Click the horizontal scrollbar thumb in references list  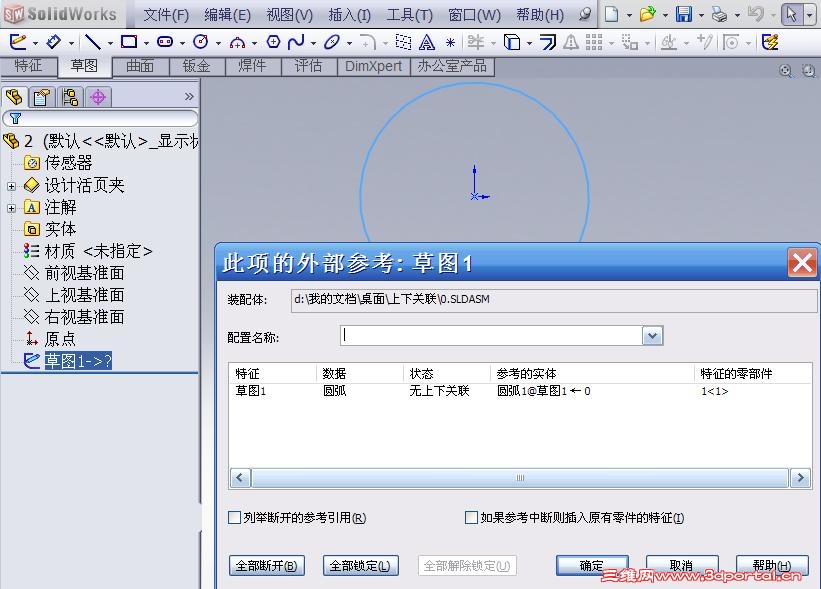point(520,478)
